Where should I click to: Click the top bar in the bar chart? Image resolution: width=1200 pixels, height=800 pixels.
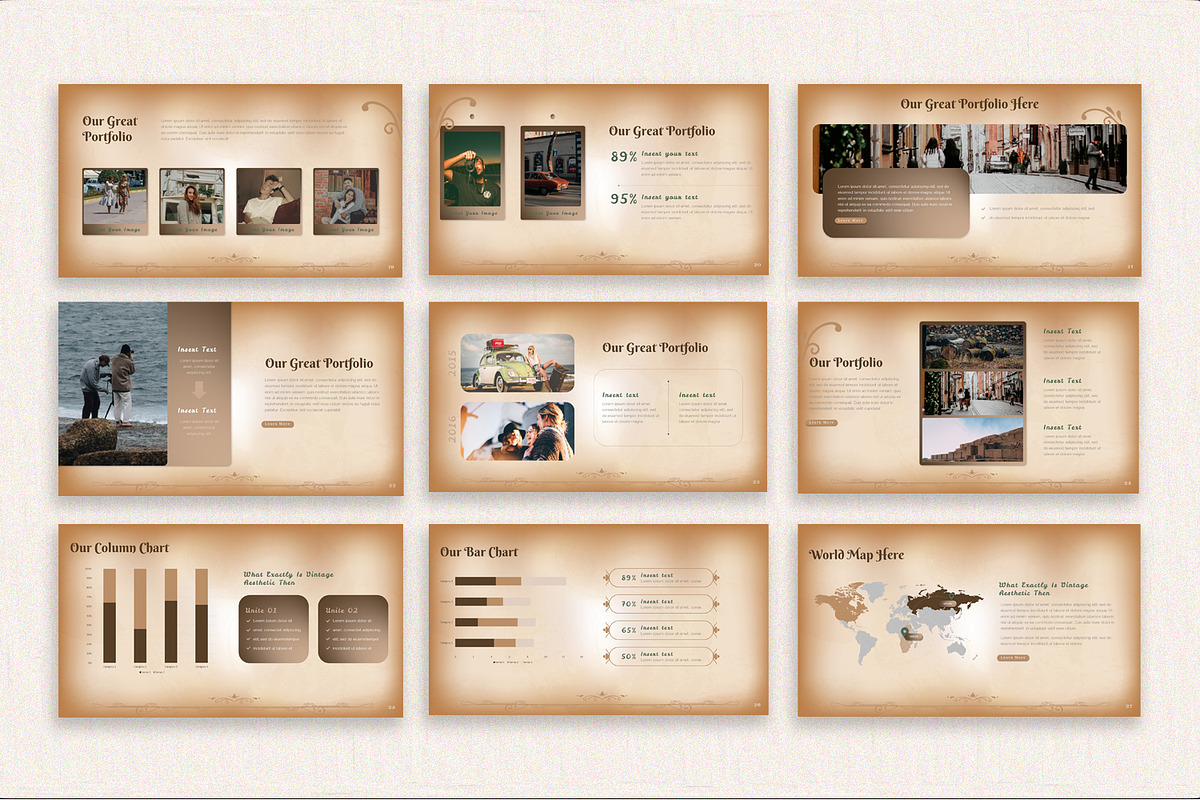[510, 581]
